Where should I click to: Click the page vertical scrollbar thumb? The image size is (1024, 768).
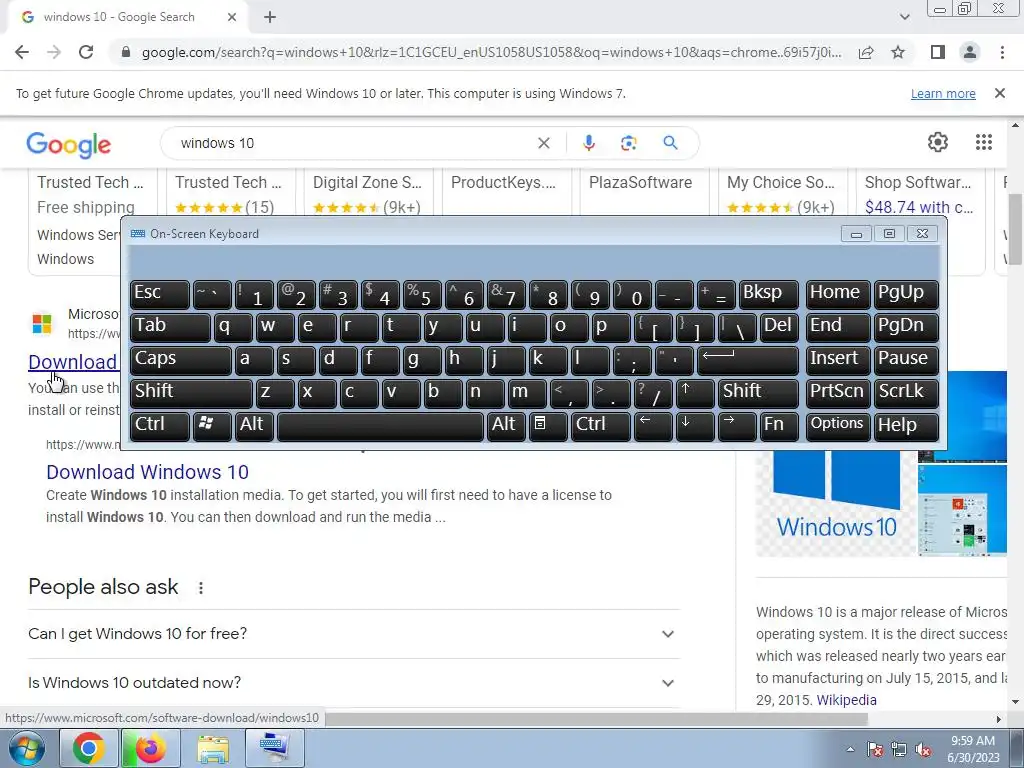tap(1016, 229)
